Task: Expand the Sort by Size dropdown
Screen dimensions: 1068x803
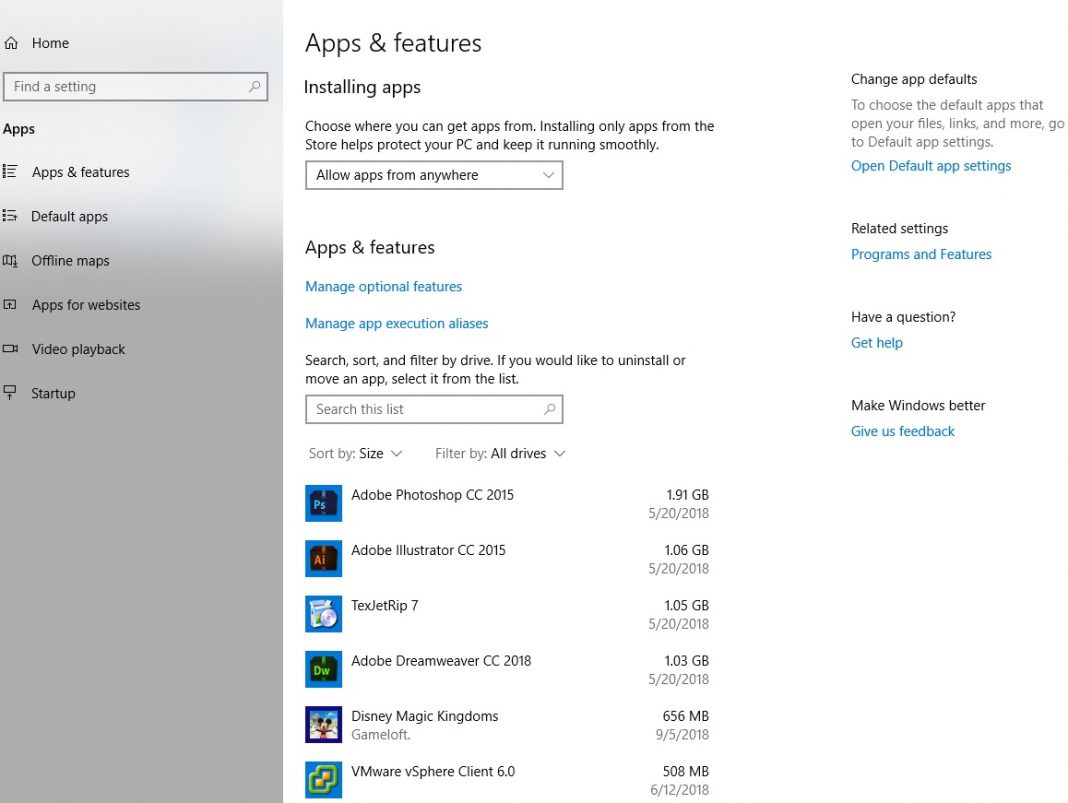Action: (356, 453)
